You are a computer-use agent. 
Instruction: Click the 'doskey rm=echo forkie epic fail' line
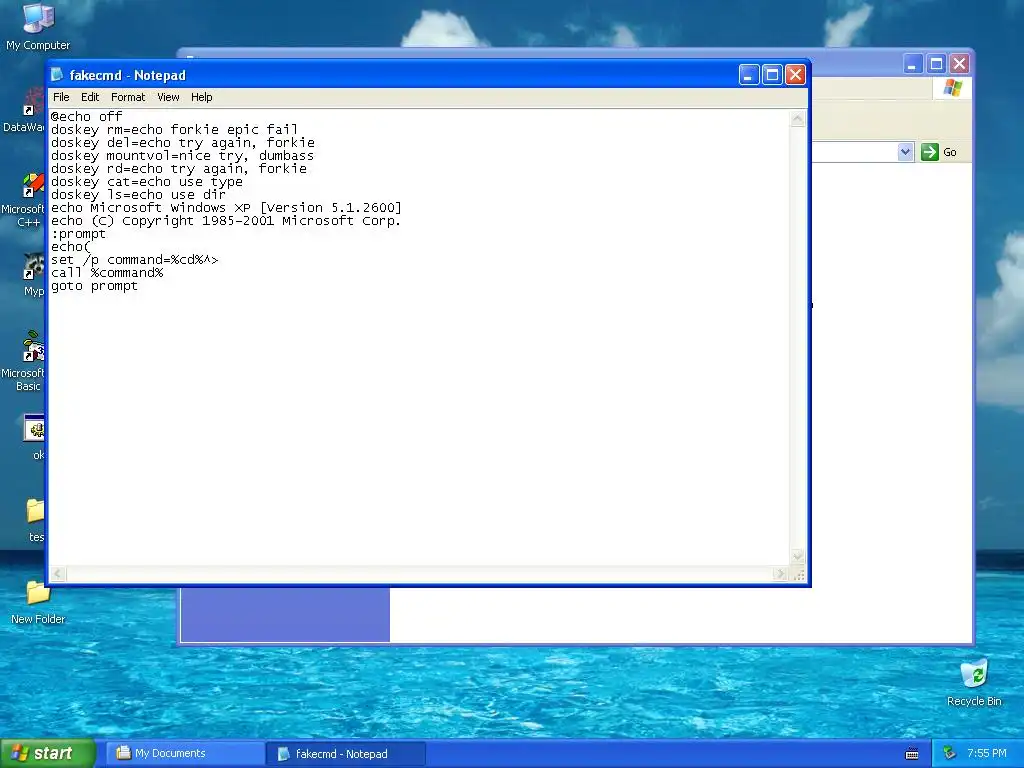(x=174, y=129)
